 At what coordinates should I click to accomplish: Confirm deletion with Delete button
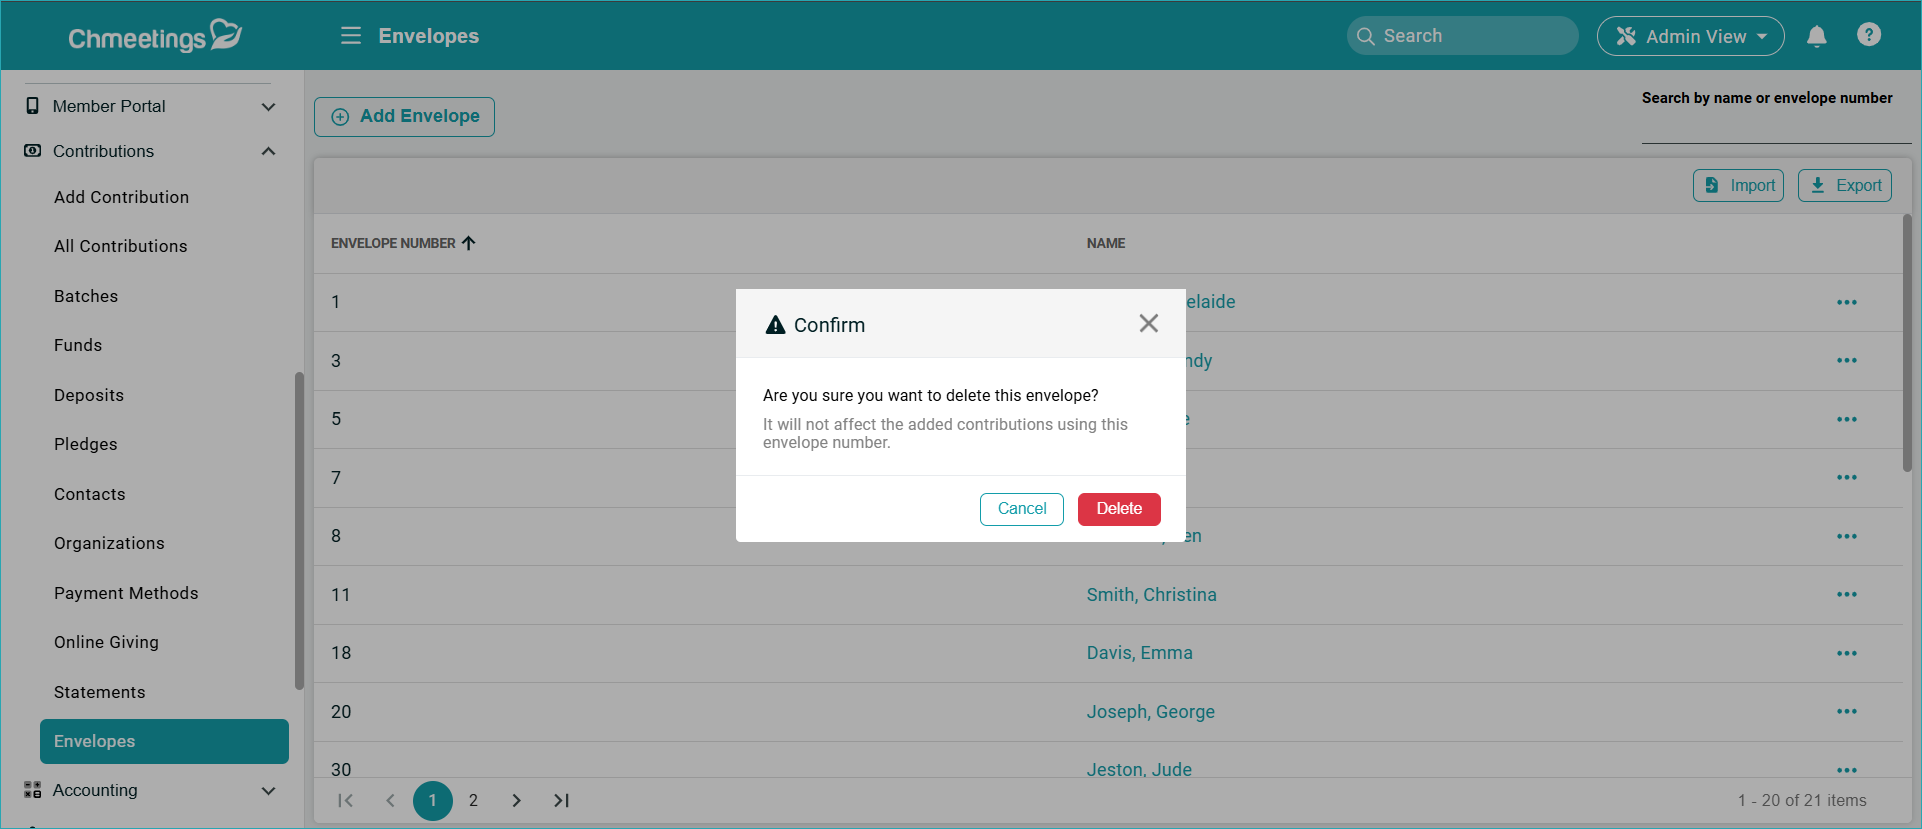(1118, 509)
